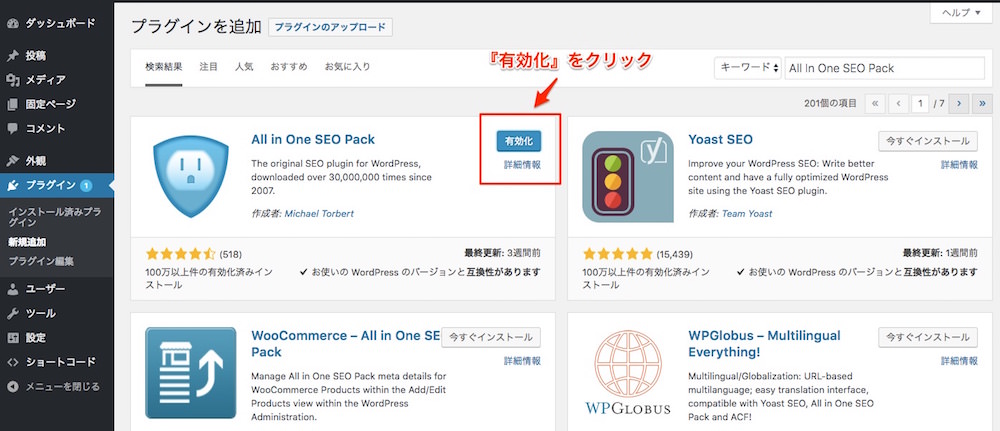Click the Posts (投稿) pin icon

click(12, 56)
